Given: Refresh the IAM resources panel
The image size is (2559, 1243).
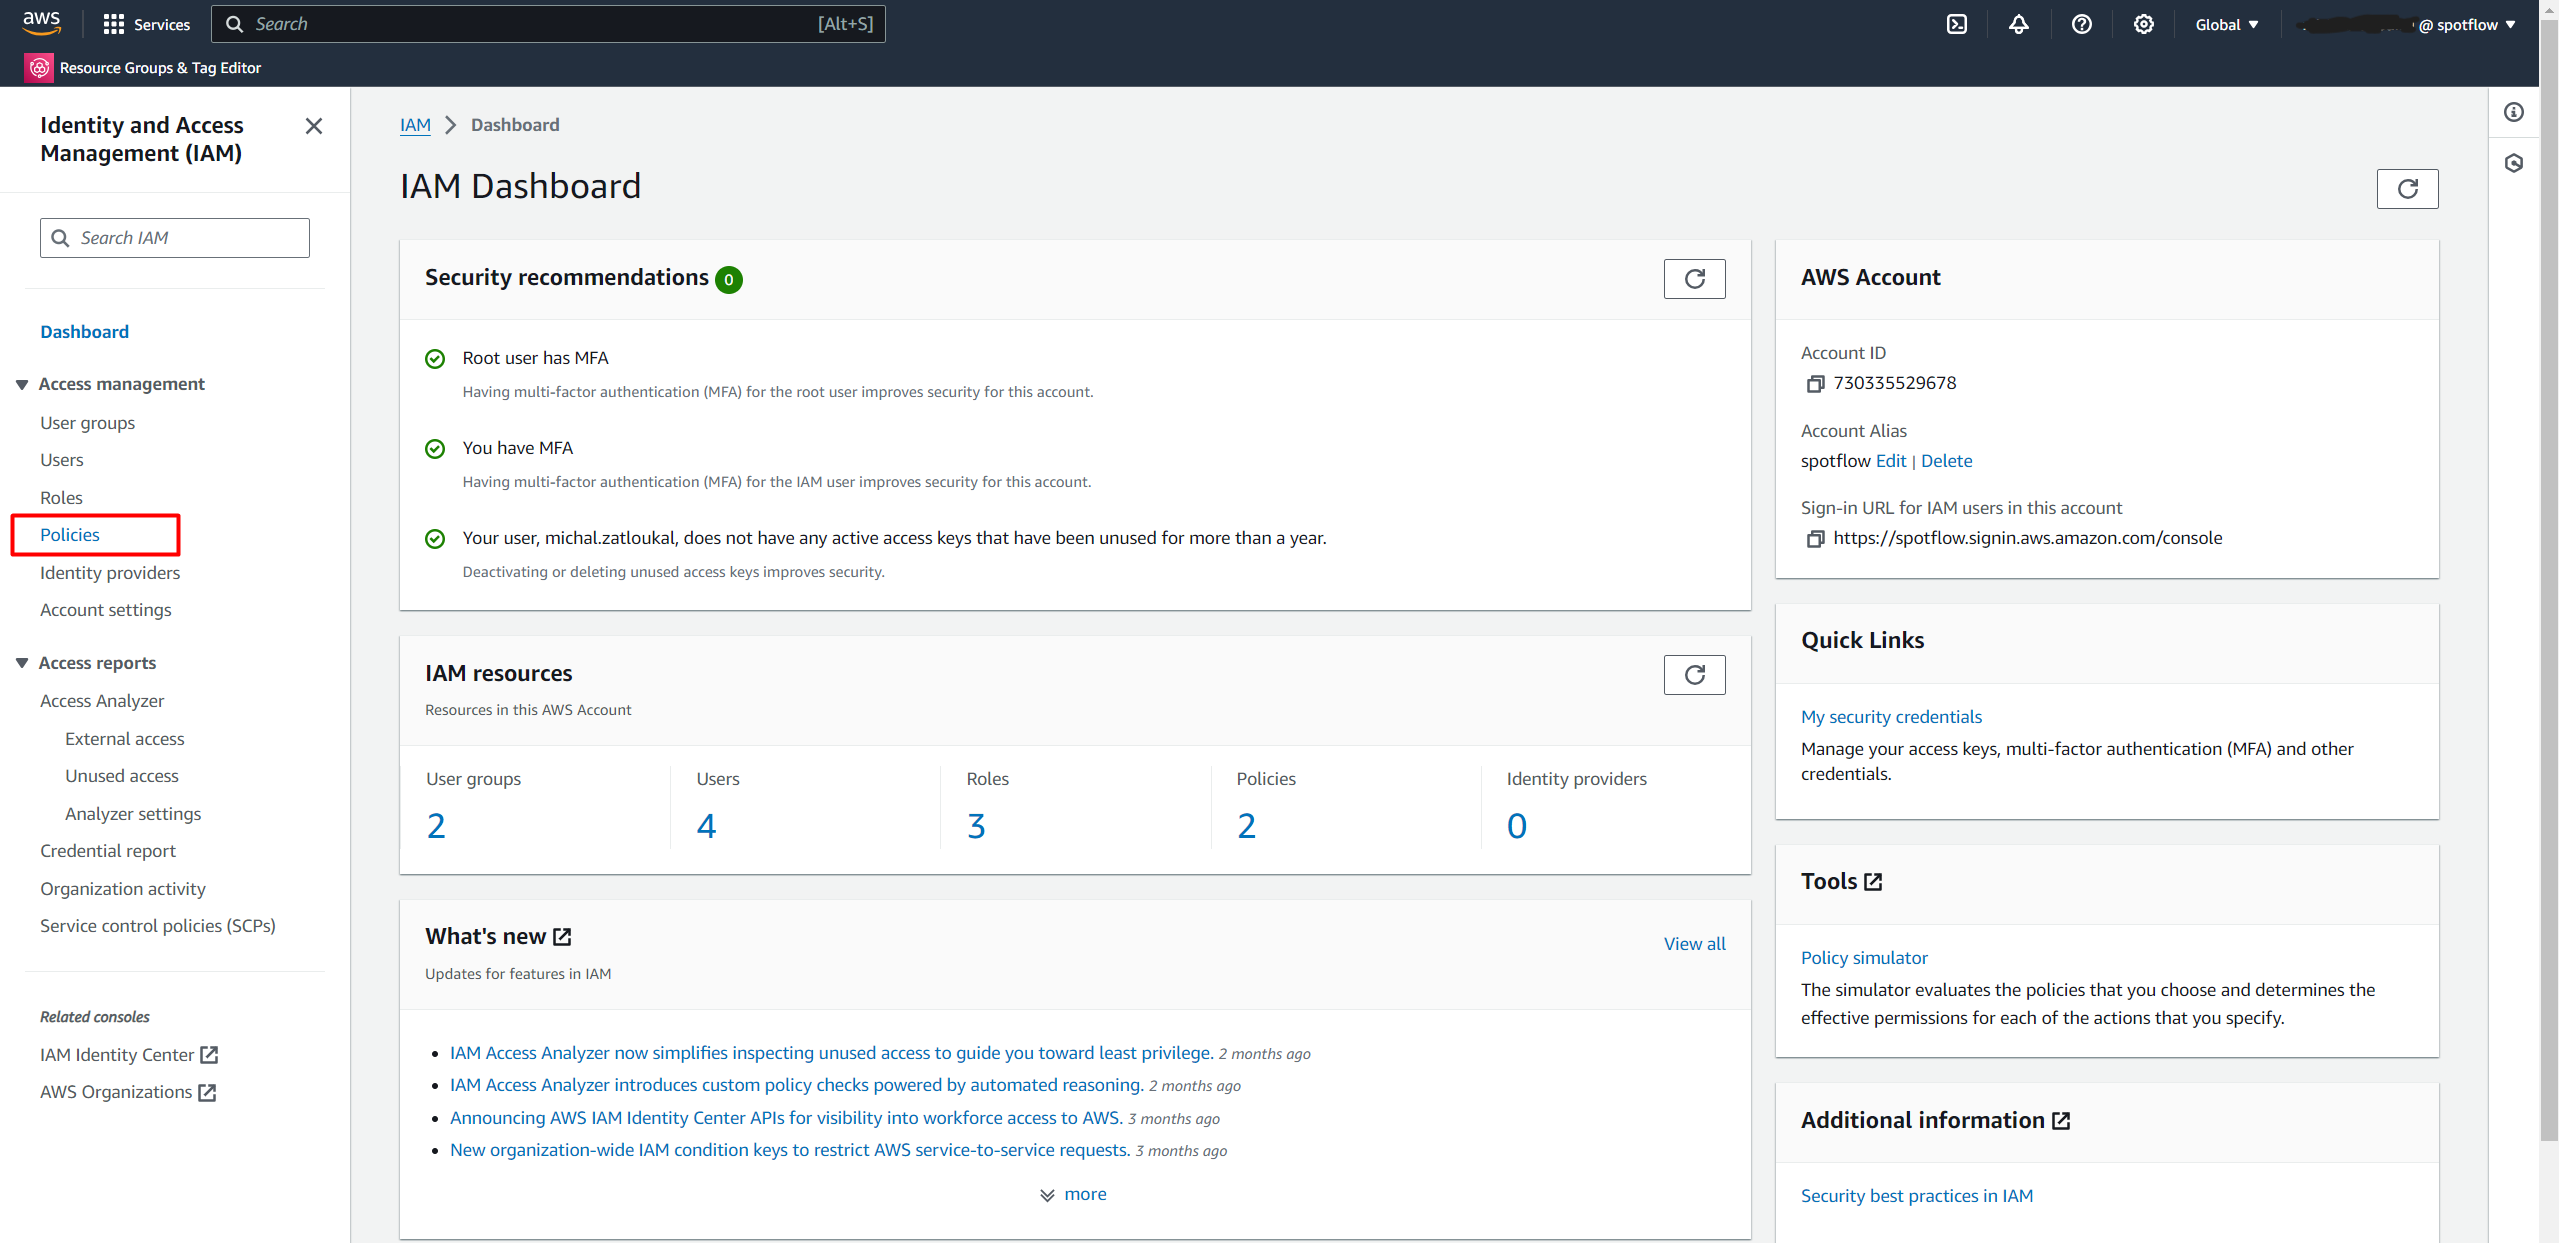Looking at the screenshot, I should (x=1694, y=675).
